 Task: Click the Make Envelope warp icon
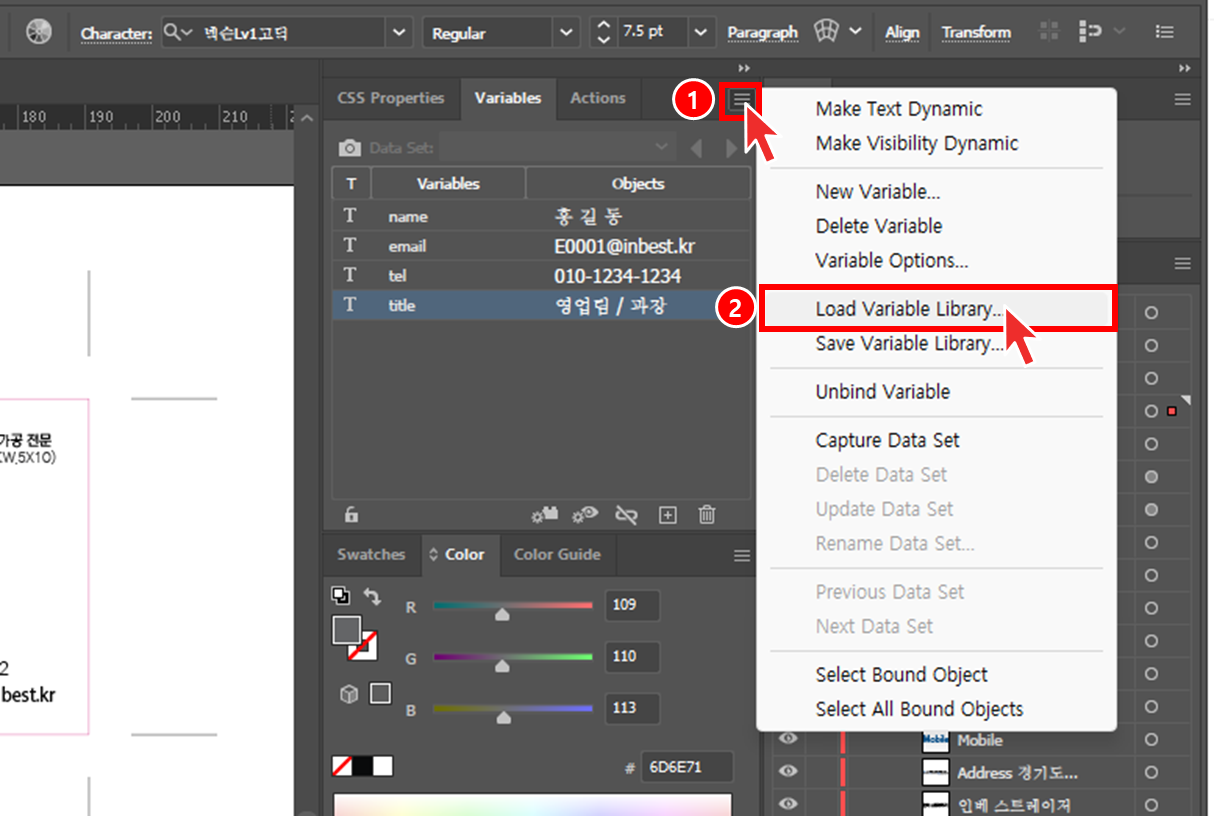click(825, 32)
